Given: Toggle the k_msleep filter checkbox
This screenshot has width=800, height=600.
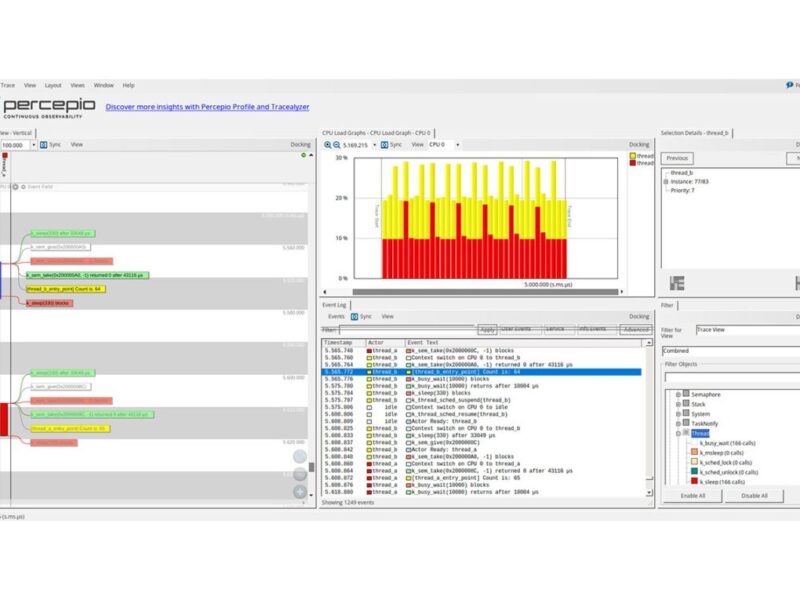Looking at the screenshot, I should [x=692, y=452].
